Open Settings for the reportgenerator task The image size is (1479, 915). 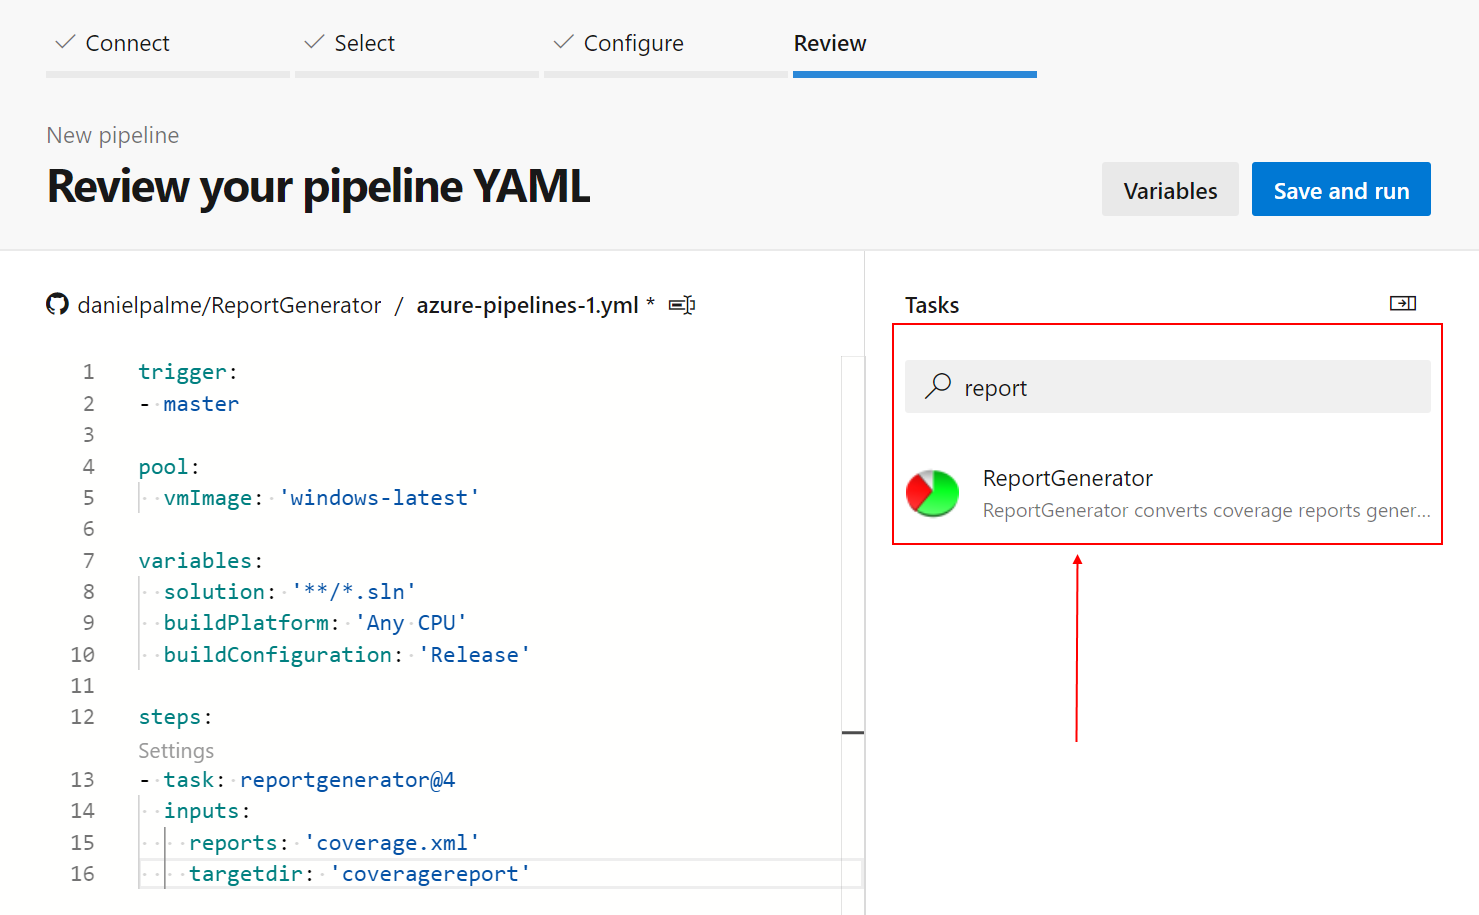[176, 750]
